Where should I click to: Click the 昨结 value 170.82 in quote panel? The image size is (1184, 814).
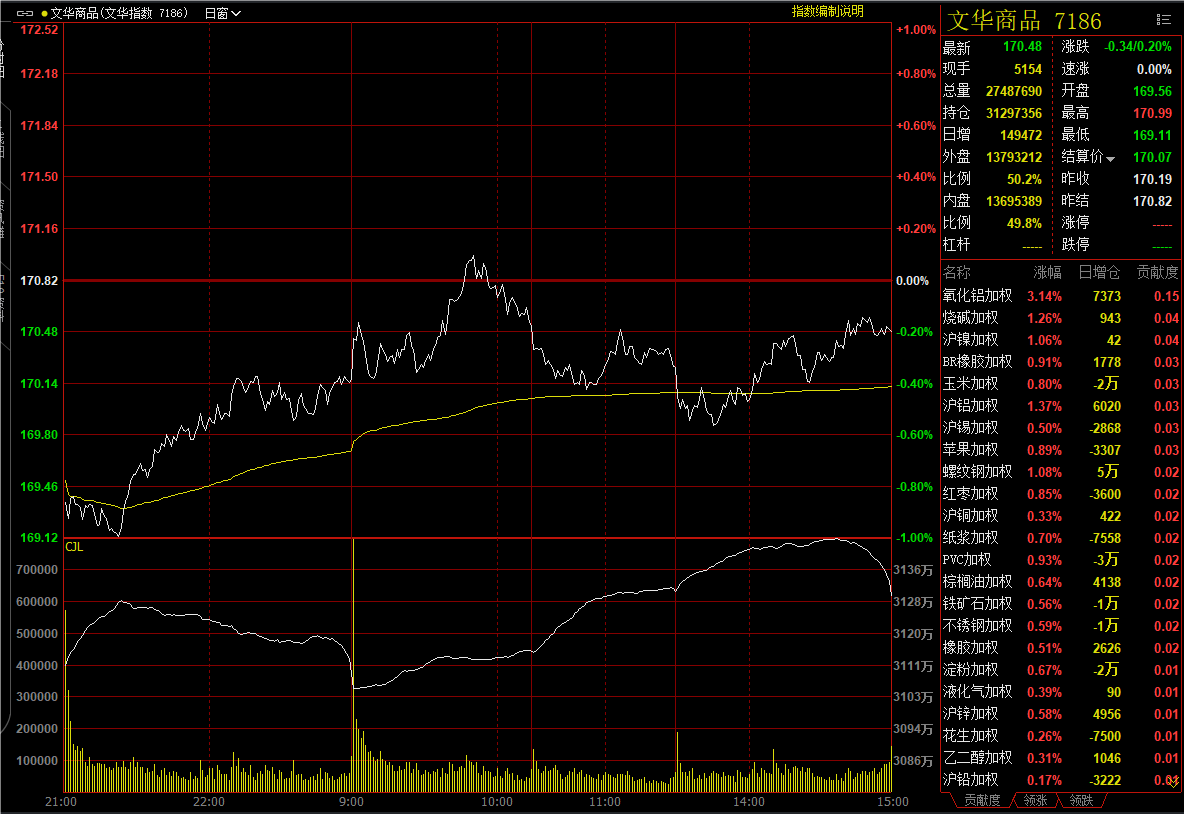click(1152, 202)
